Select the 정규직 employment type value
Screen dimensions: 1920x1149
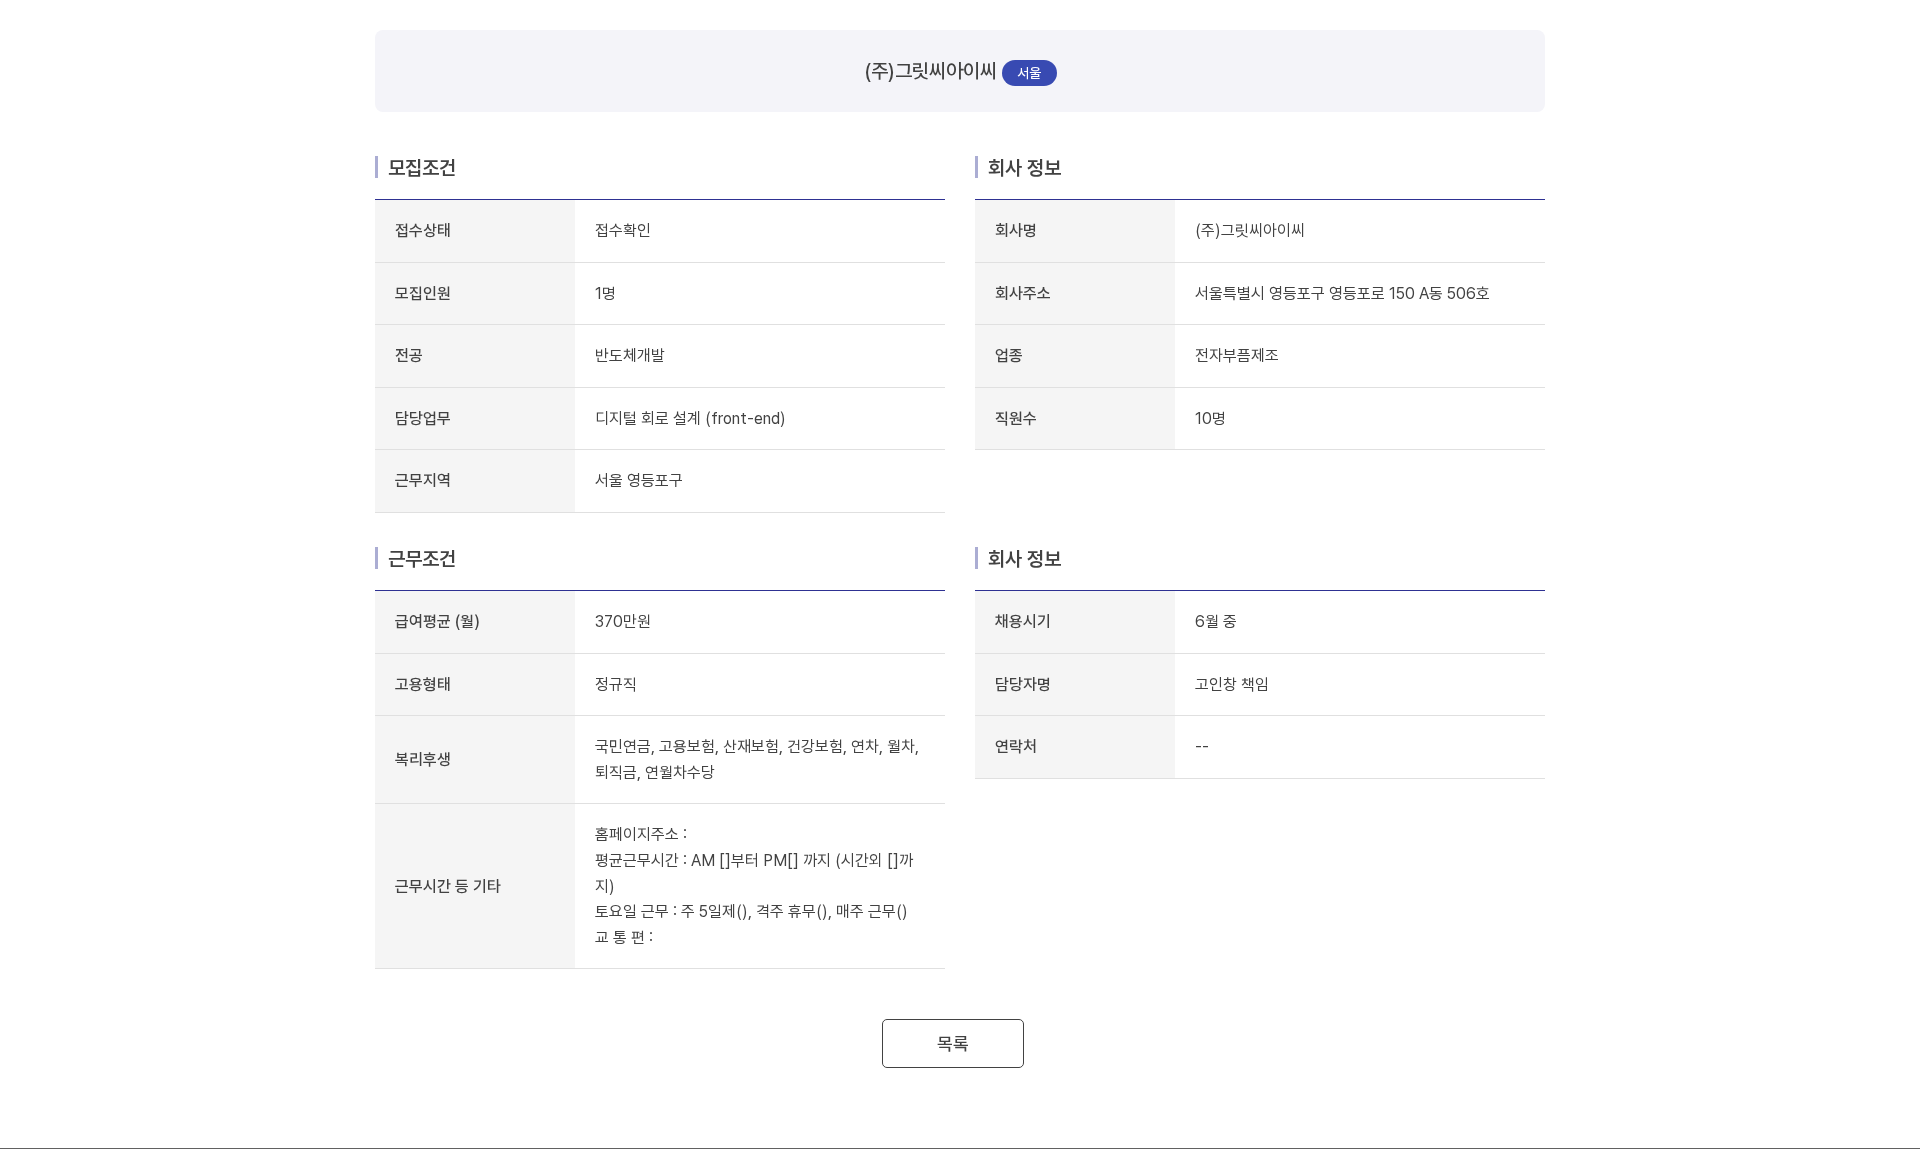point(615,684)
